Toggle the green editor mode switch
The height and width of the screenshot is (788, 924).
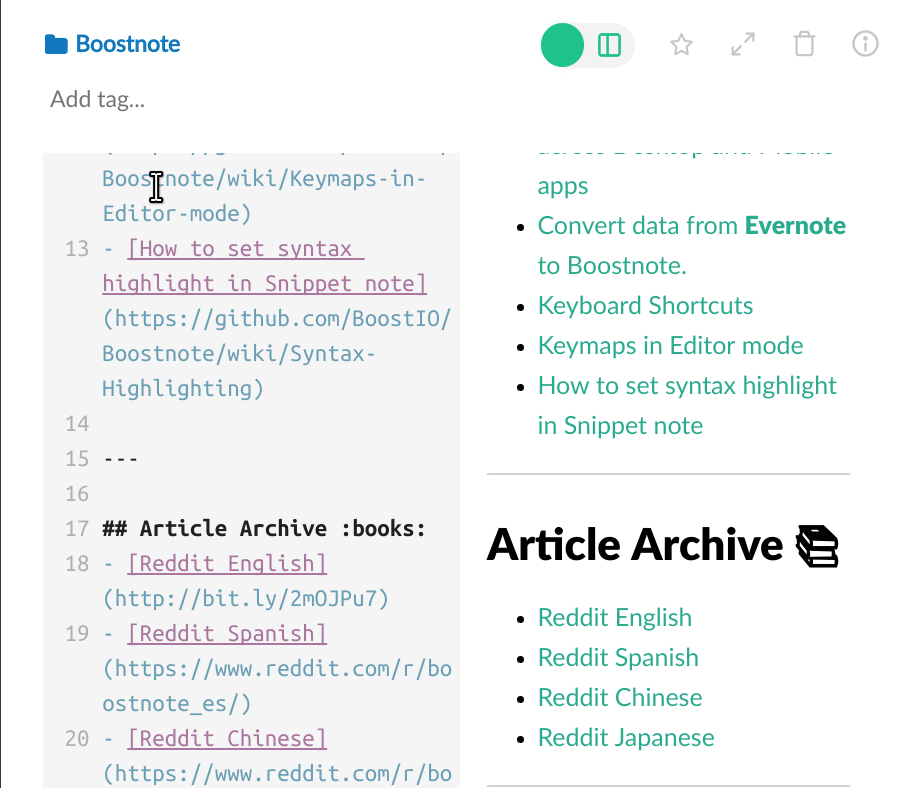coord(562,45)
